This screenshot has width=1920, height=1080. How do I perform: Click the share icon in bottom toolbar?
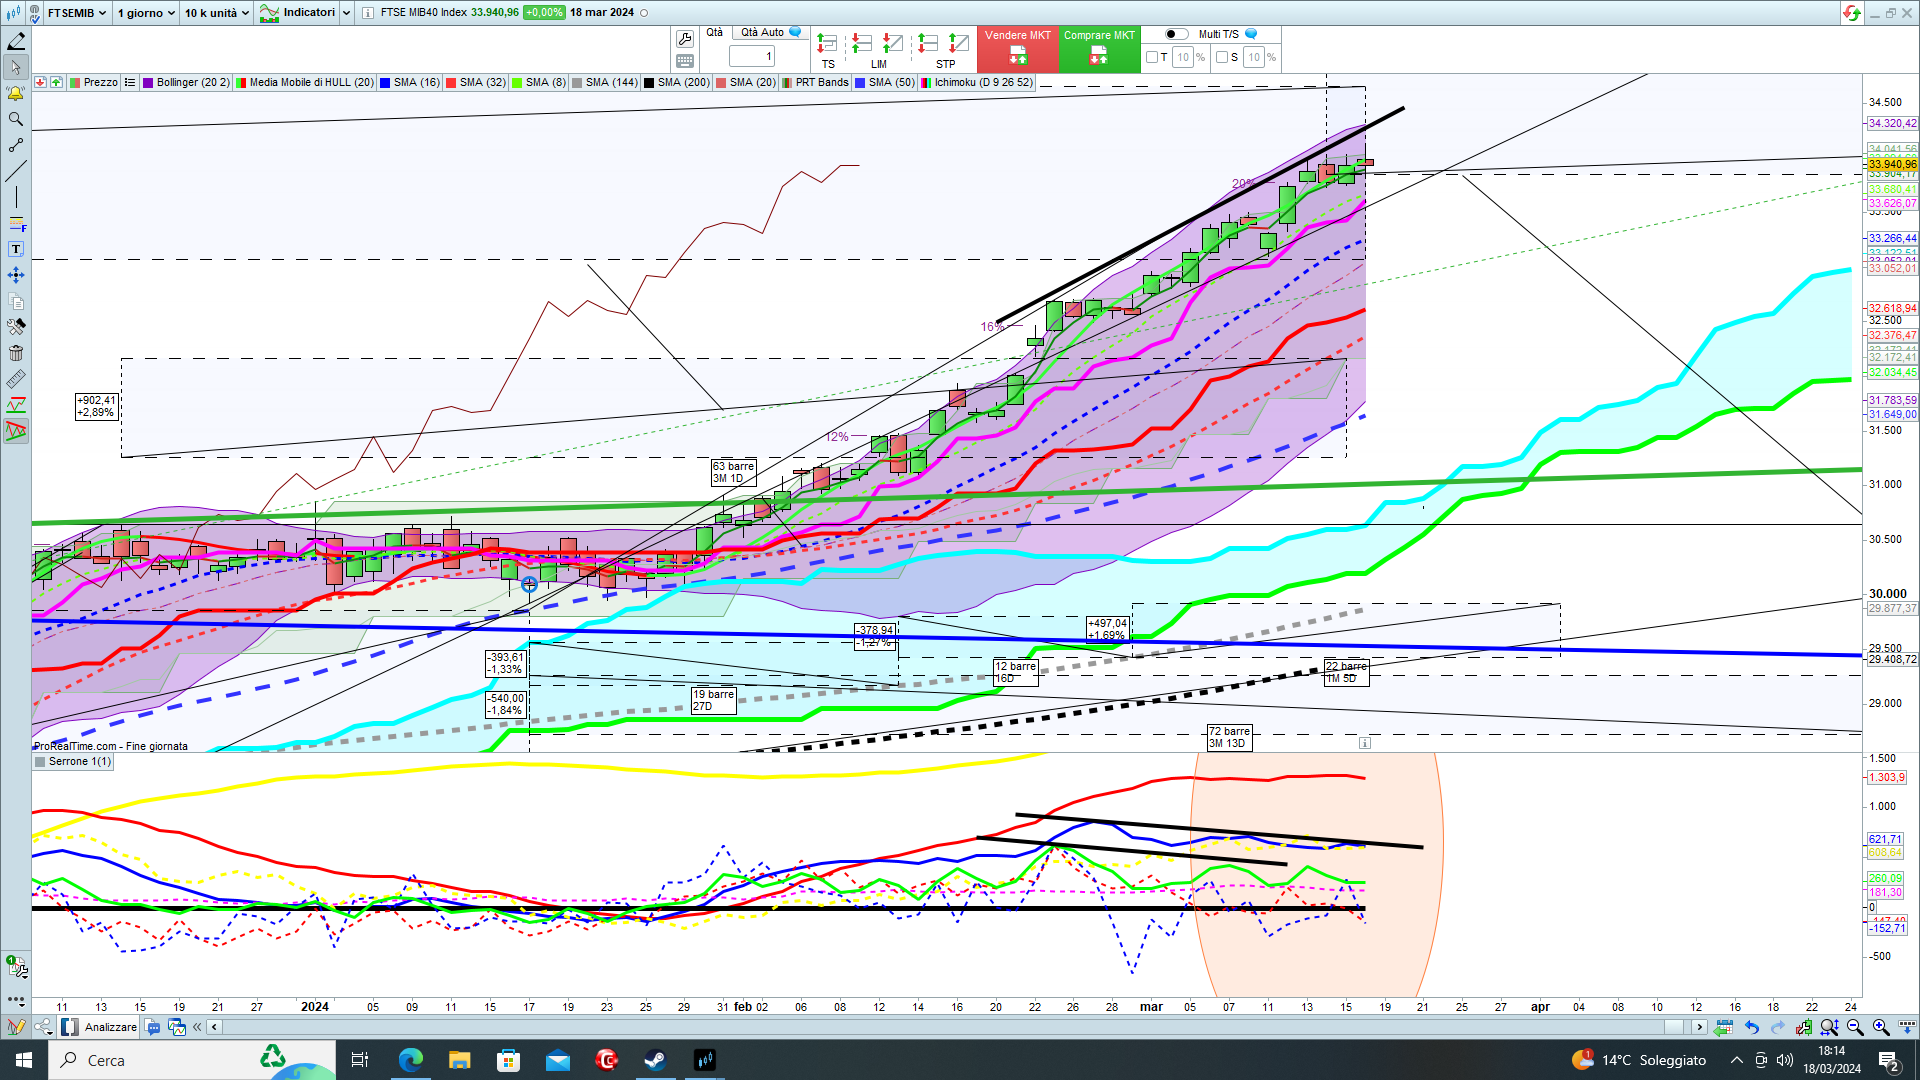44,1027
